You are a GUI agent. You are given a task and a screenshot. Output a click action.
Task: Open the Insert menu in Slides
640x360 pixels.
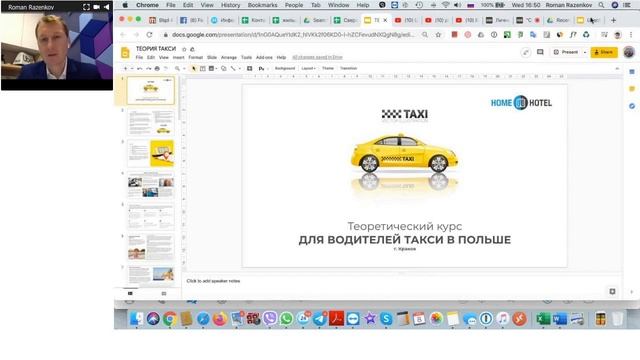pyautogui.click(x=178, y=58)
